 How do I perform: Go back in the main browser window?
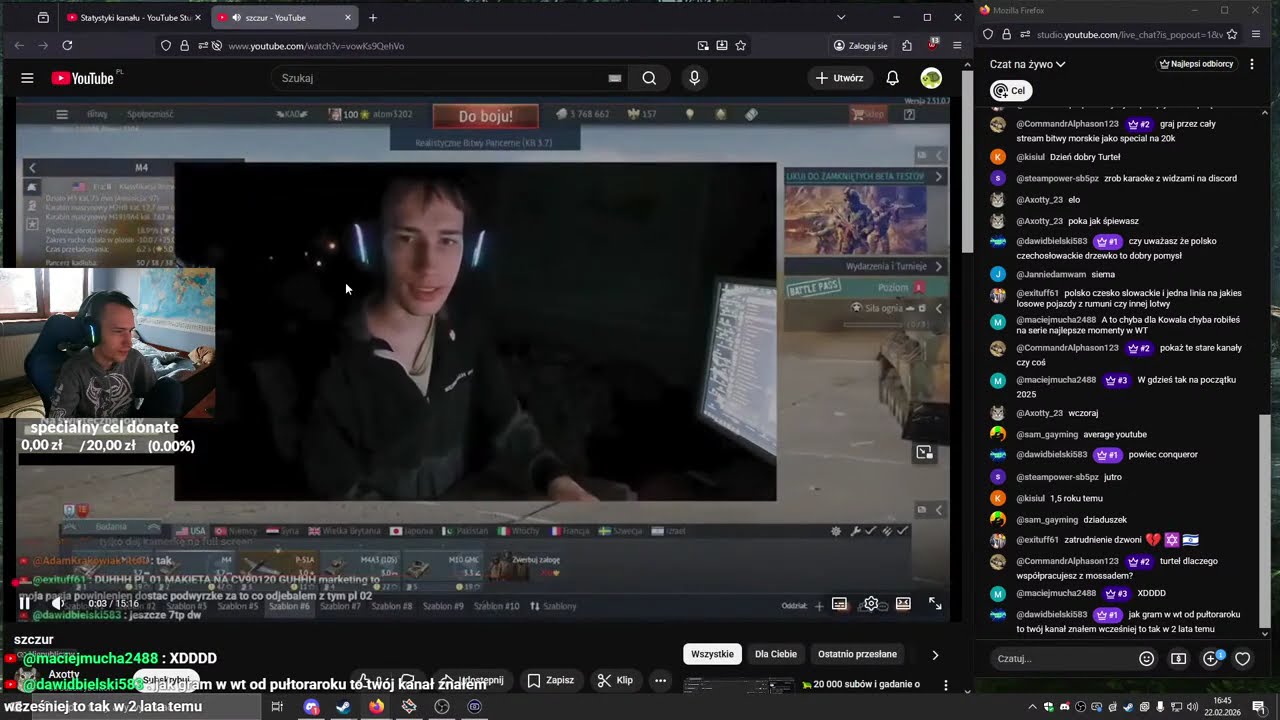pyautogui.click(x=19, y=45)
